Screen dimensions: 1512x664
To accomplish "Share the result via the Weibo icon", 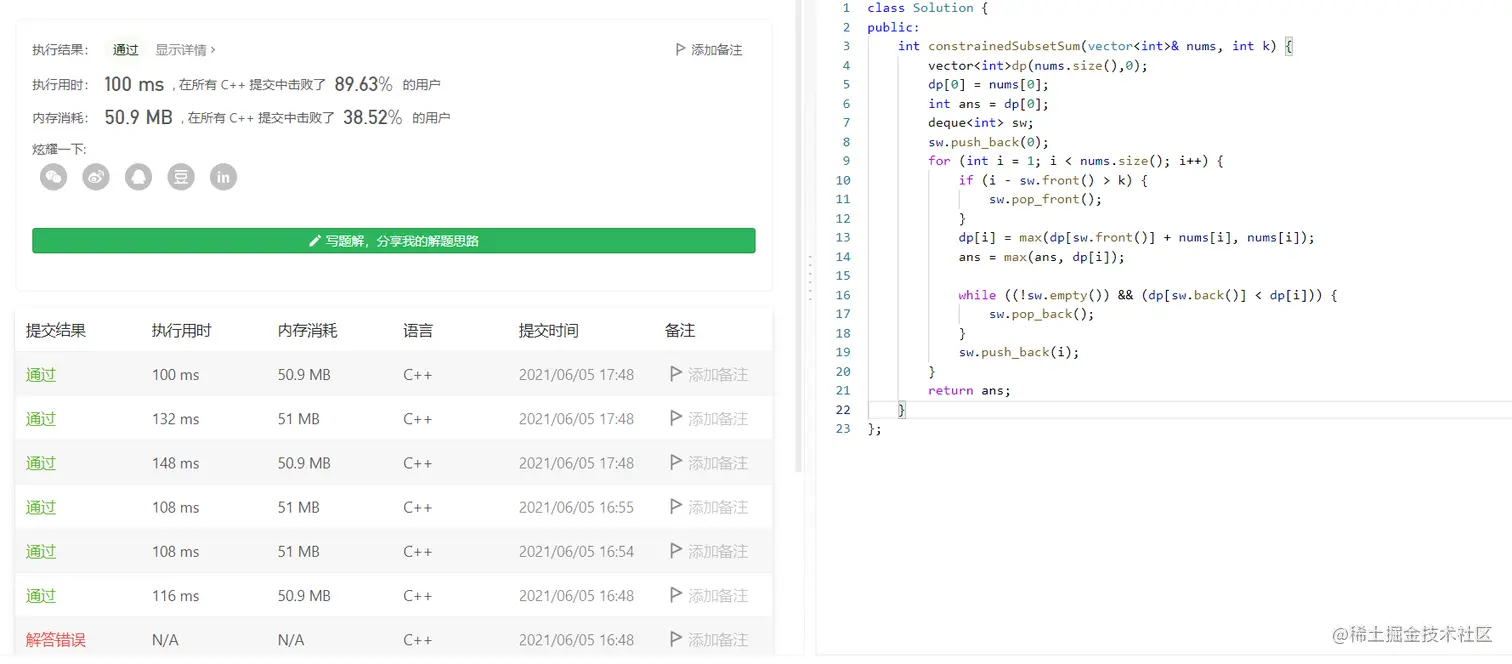I will coord(96,177).
